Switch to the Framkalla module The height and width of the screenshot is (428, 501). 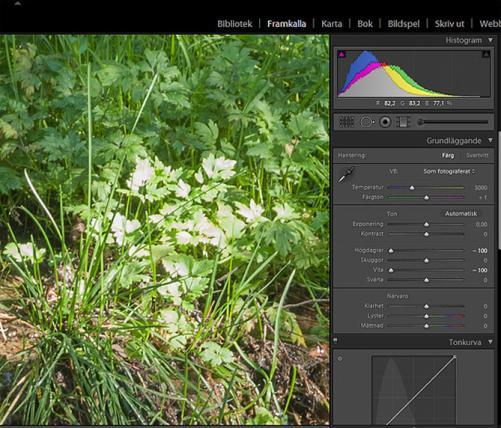pos(286,24)
